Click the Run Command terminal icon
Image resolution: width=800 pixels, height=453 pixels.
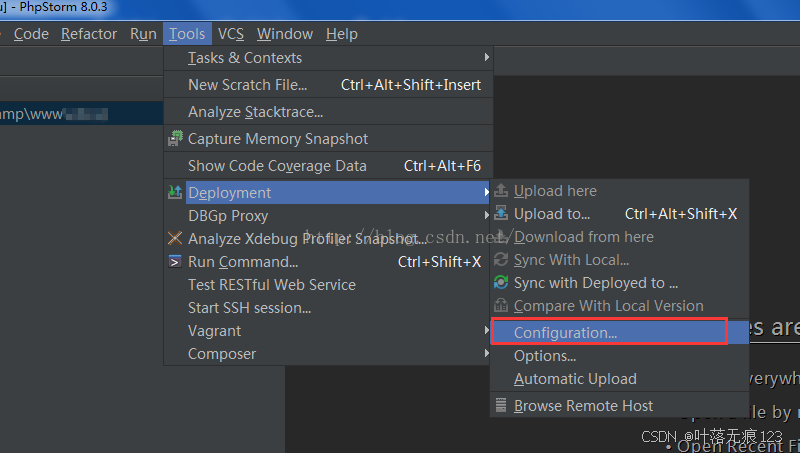175,262
